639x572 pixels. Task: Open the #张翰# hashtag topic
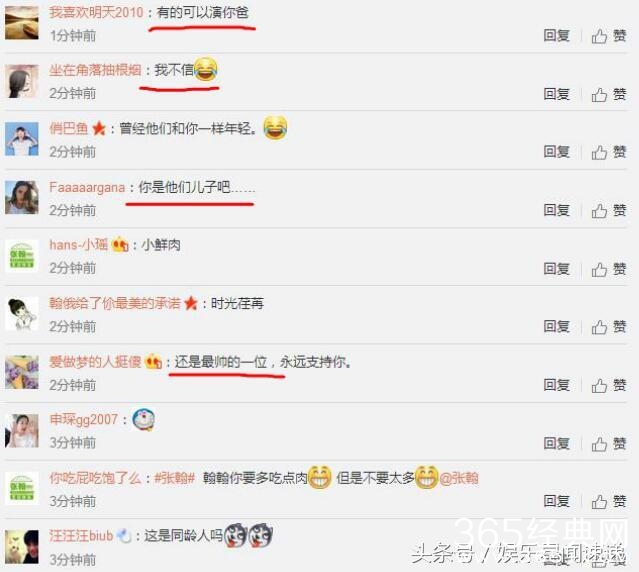(174, 477)
